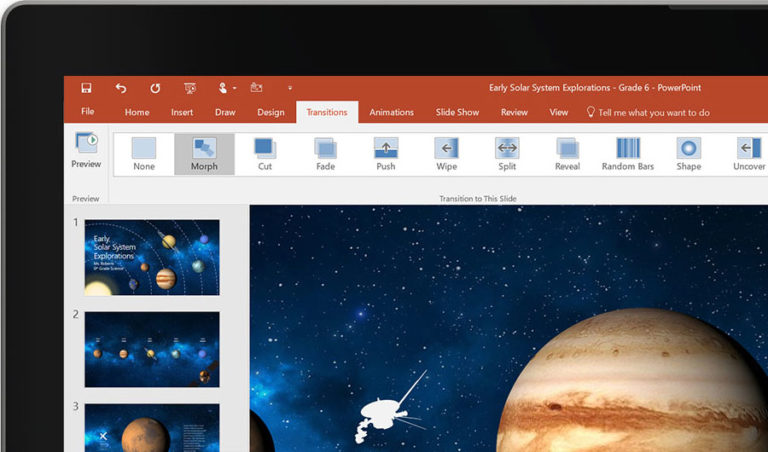Select slide 2 thumbnail
This screenshot has height=452, width=768.
click(x=152, y=348)
